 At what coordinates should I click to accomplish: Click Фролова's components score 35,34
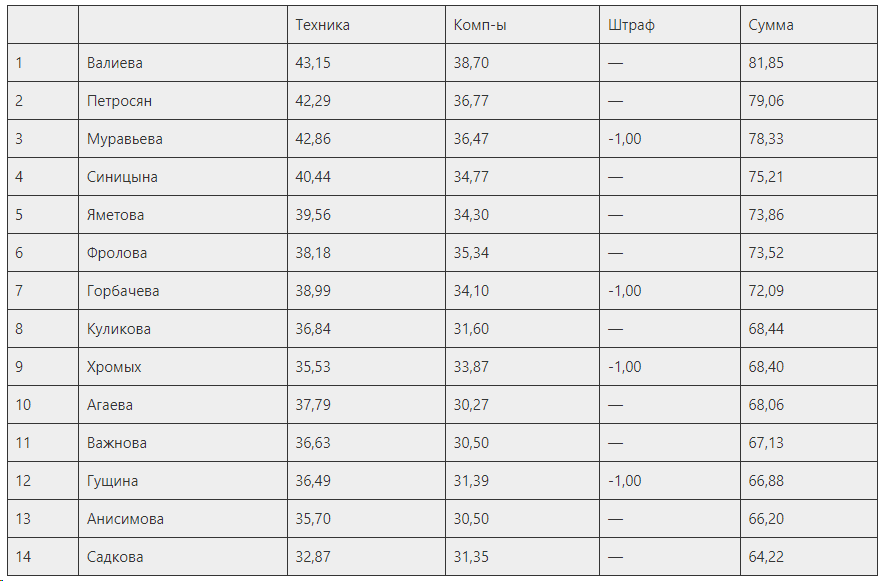pyautogui.click(x=471, y=253)
